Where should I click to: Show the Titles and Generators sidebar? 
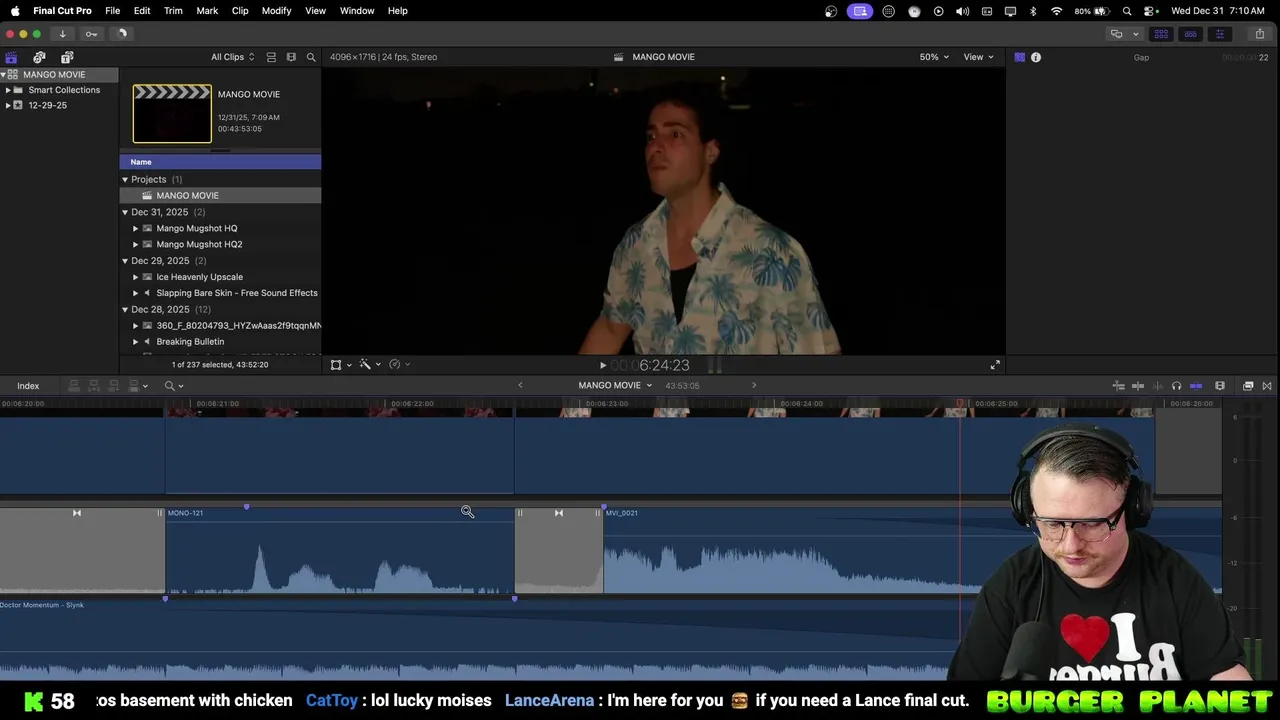67,57
